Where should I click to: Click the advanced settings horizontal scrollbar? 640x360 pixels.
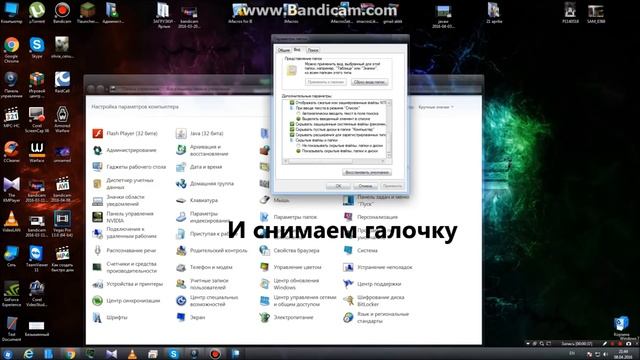click(335, 161)
